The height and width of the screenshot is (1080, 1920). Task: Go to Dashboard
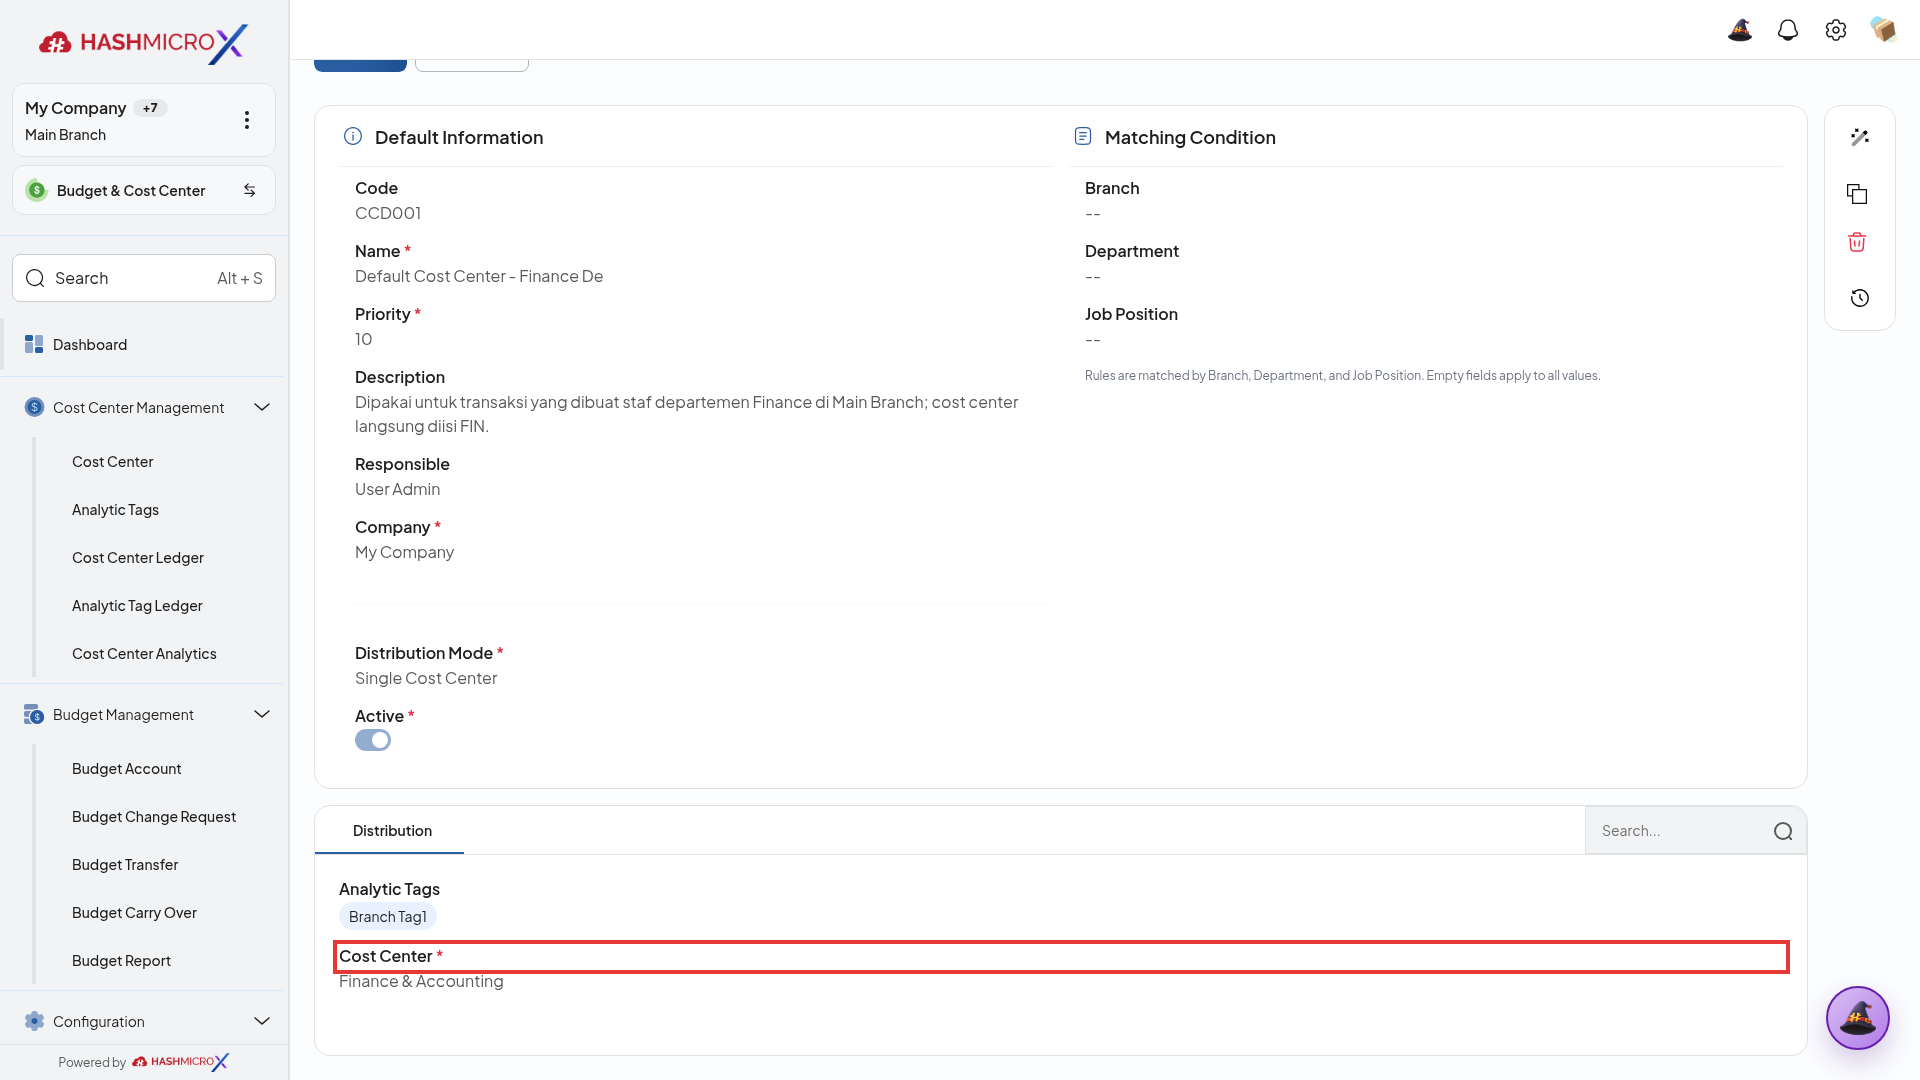[90, 344]
